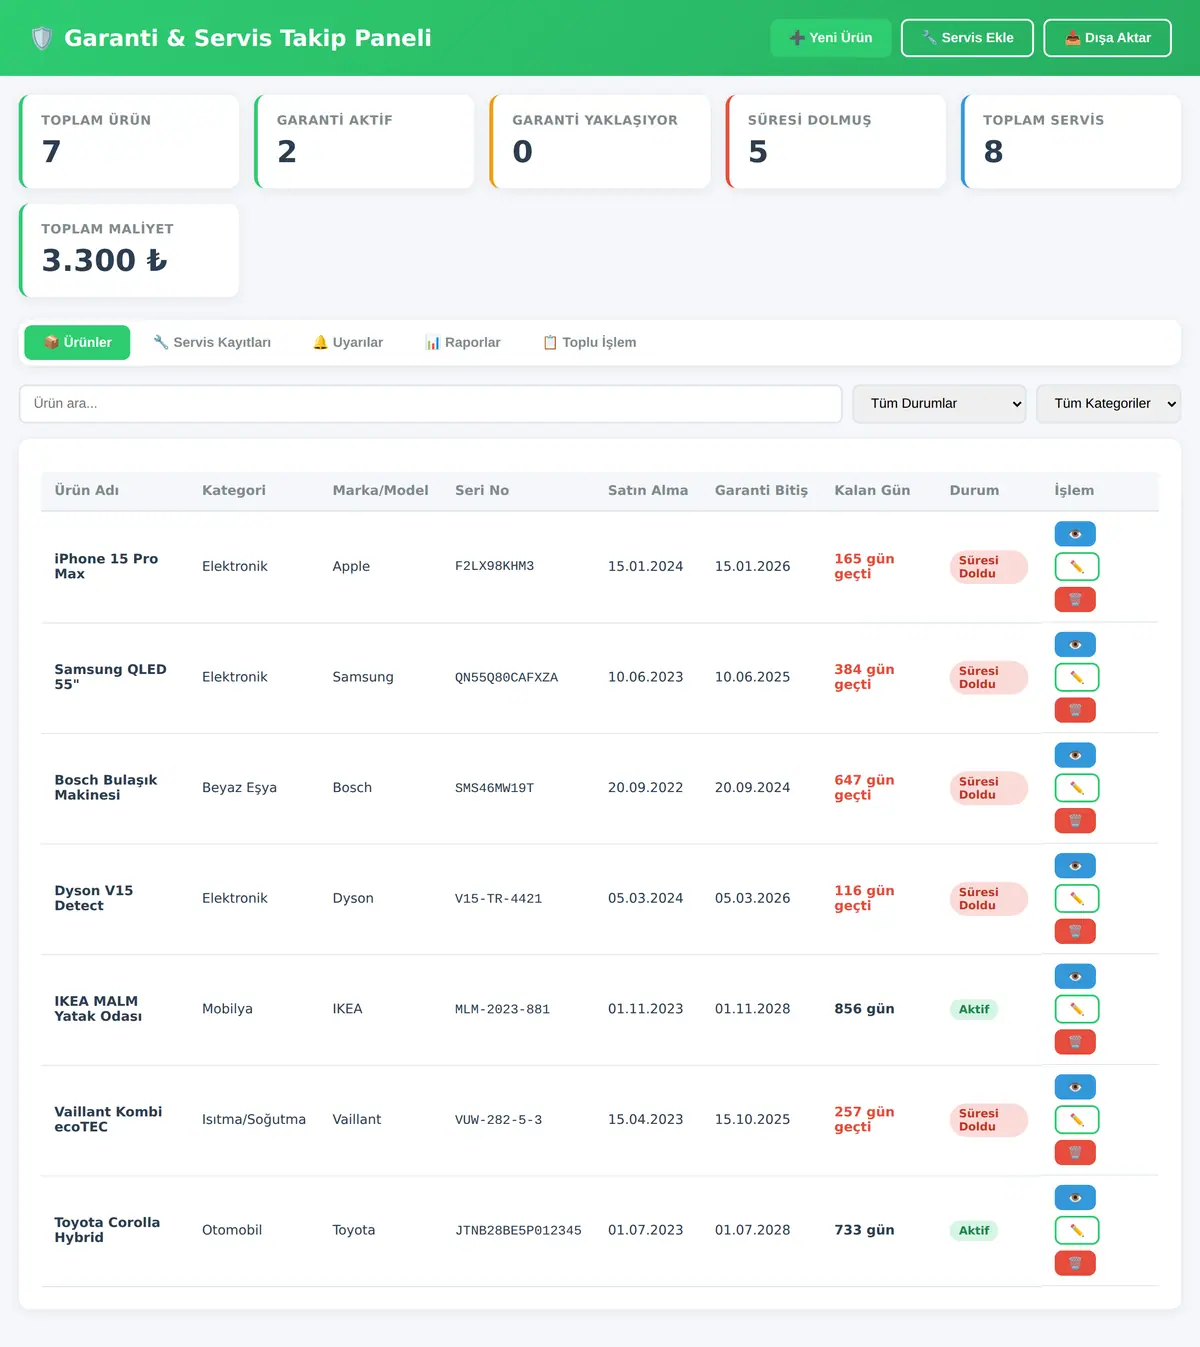Edit the Toyota Corolla Hybrid entry
Screen dimensions: 1200x1347
pos(1077,1231)
